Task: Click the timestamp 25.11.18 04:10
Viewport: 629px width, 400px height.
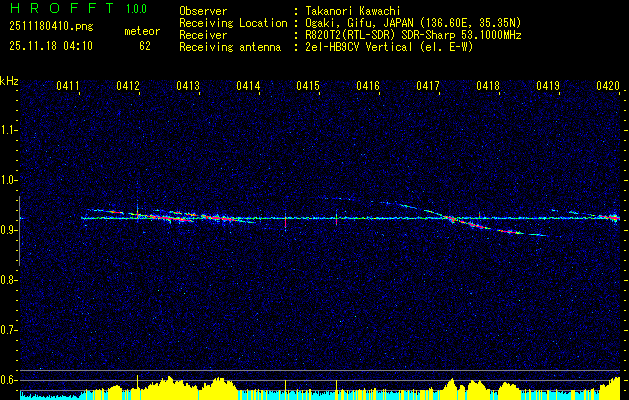Action: (x=51, y=46)
